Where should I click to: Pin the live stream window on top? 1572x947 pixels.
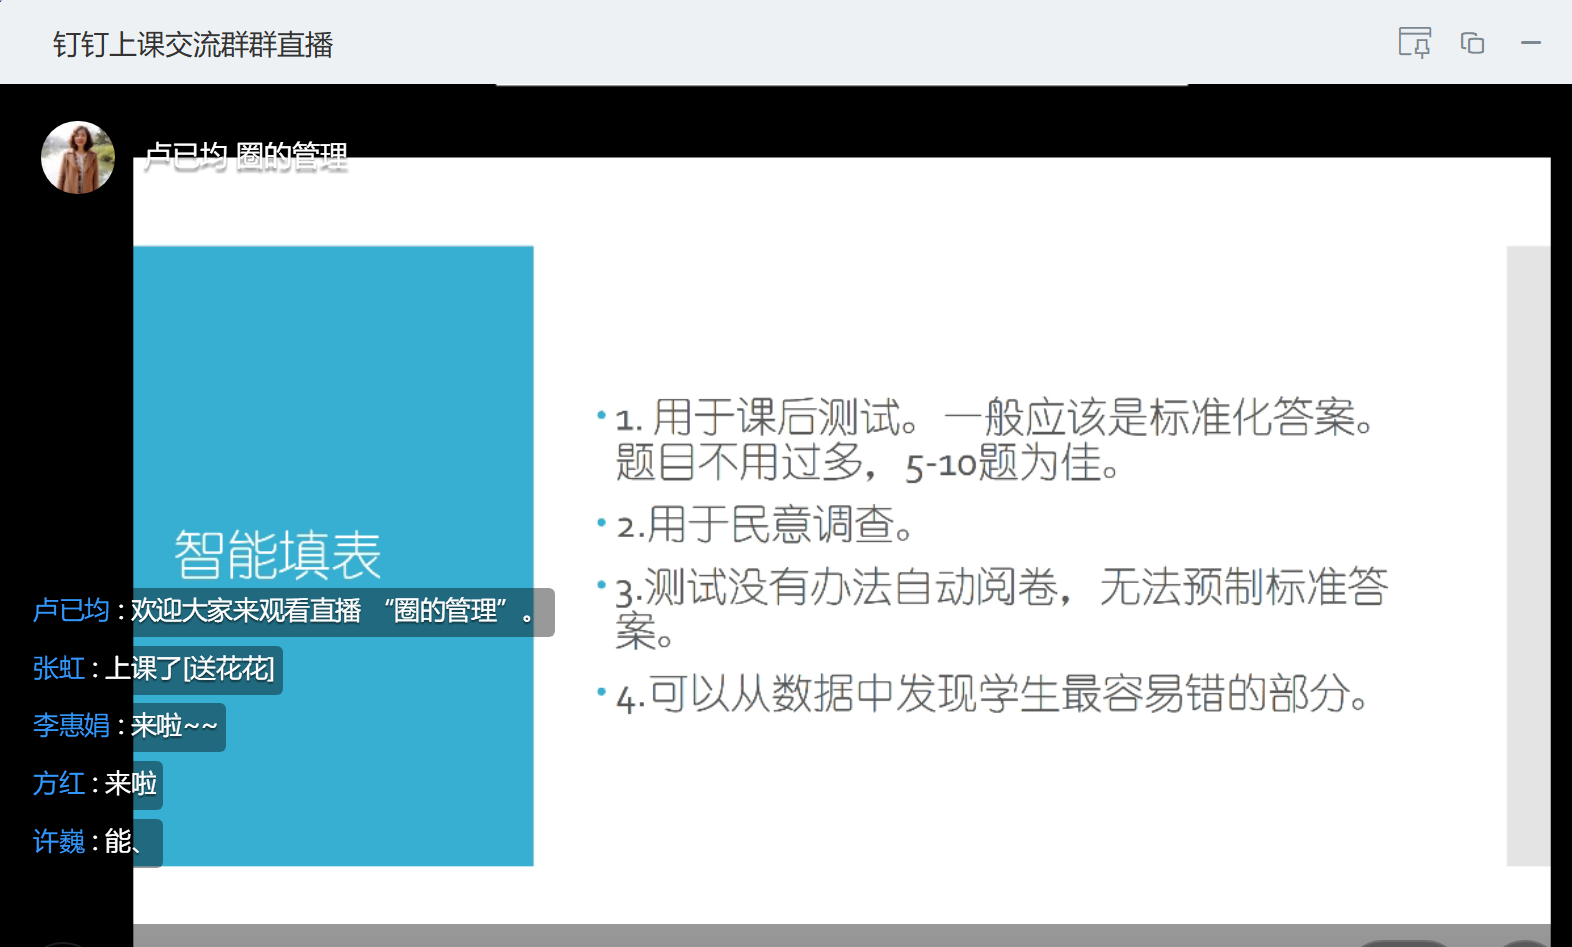[x=1414, y=43]
